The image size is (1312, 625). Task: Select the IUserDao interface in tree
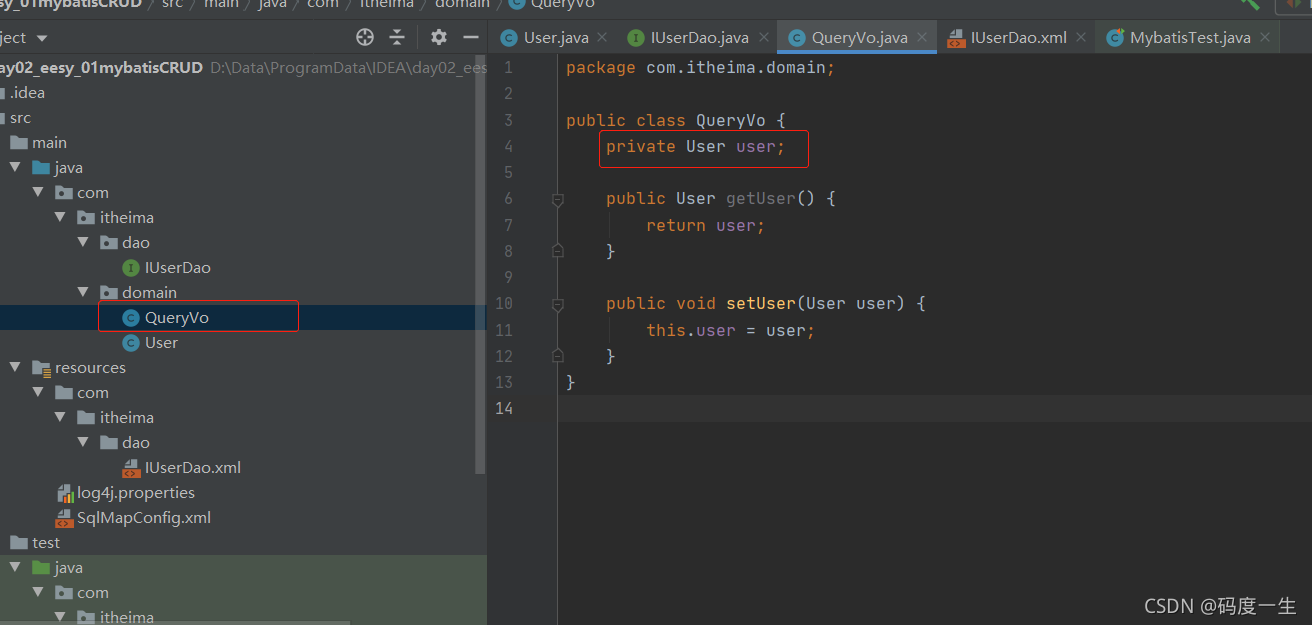(x=177, y=267)
